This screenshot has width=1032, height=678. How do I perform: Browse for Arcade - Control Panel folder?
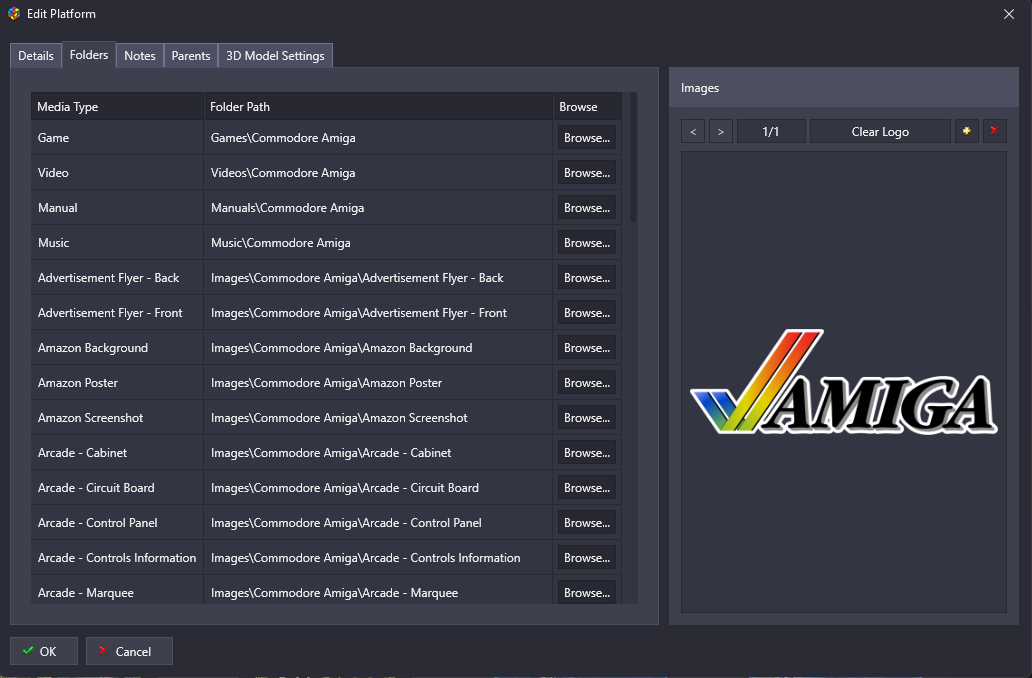pyautogui.click(x=586, y=523)
